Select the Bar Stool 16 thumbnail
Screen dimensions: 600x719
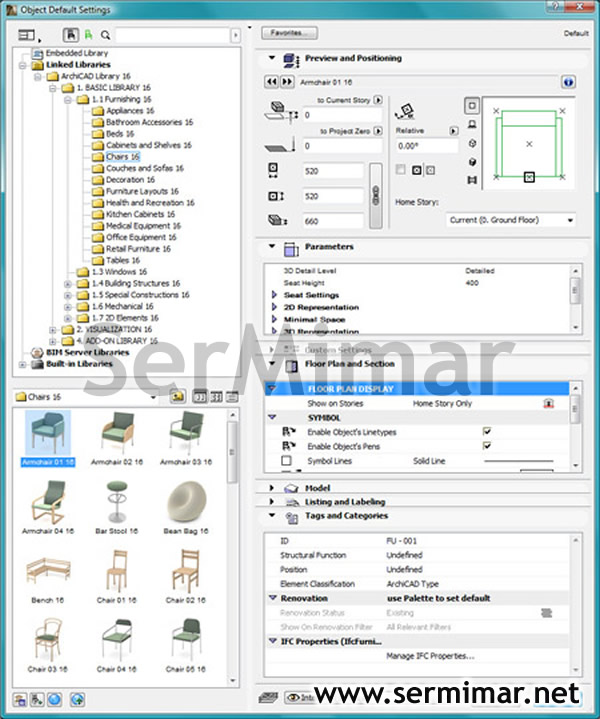[x=117, y=507]
